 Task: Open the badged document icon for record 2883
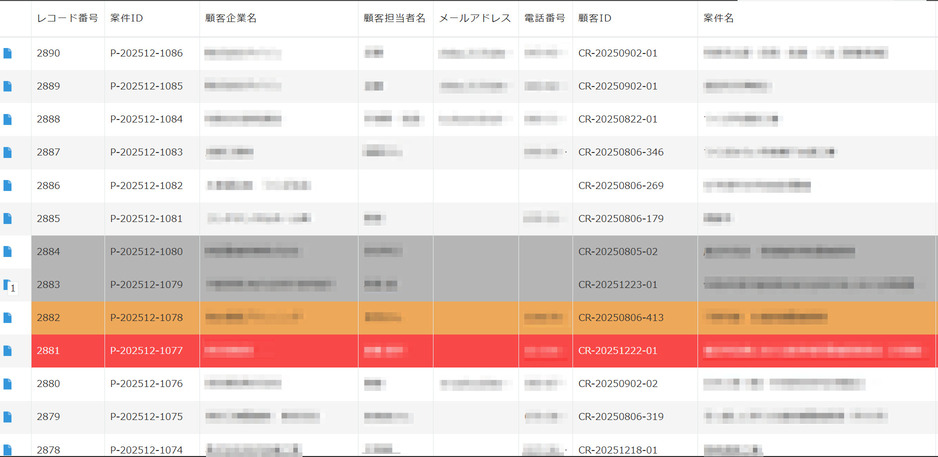click(8, 286)
